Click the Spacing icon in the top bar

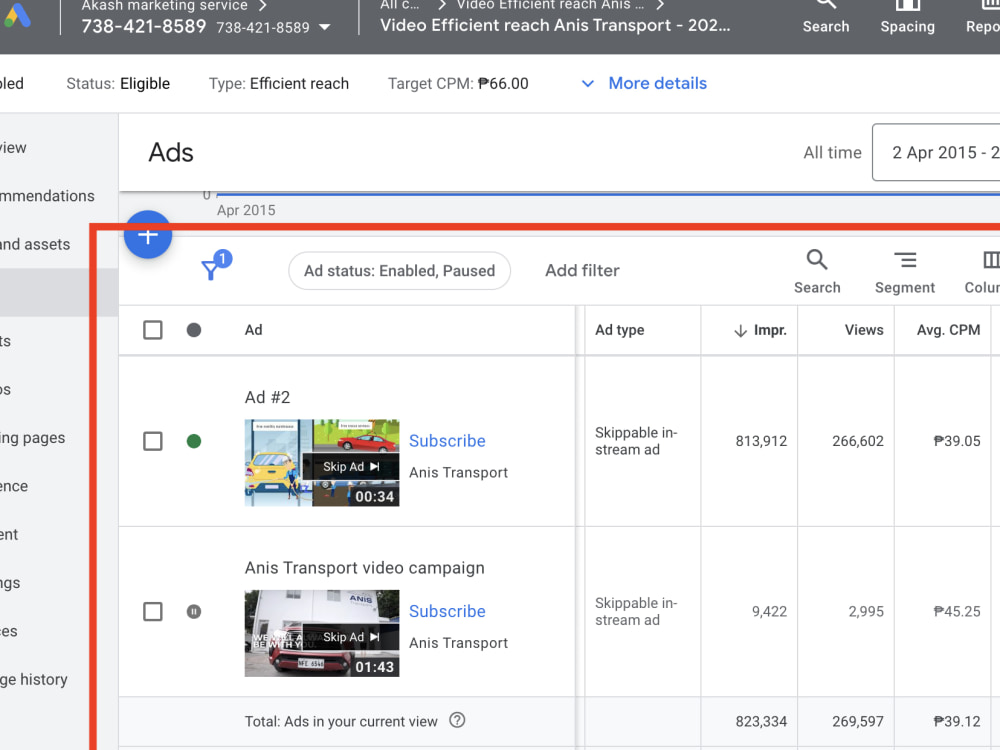pos(907,18)
